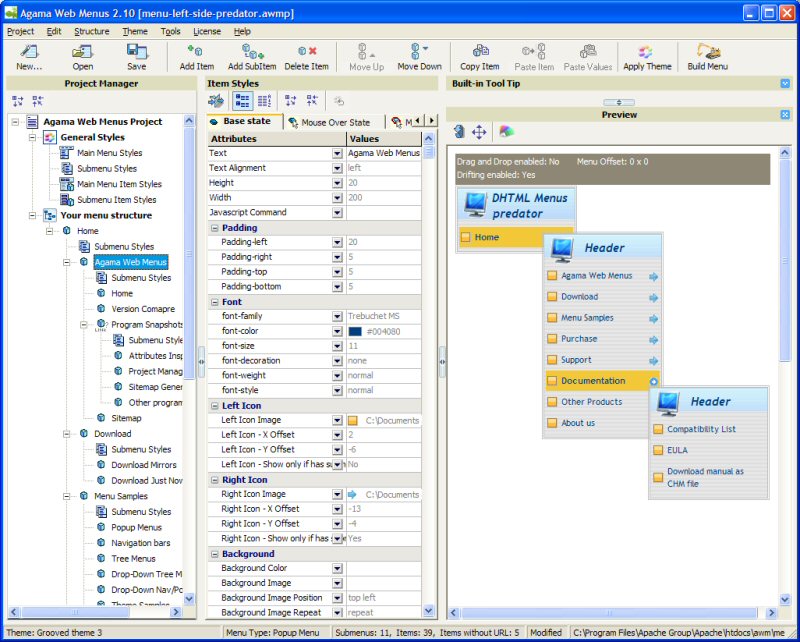Open a project using the Open toolbar icon
The width and height of the screenshot is (800, 642).
tap(82, 57)
